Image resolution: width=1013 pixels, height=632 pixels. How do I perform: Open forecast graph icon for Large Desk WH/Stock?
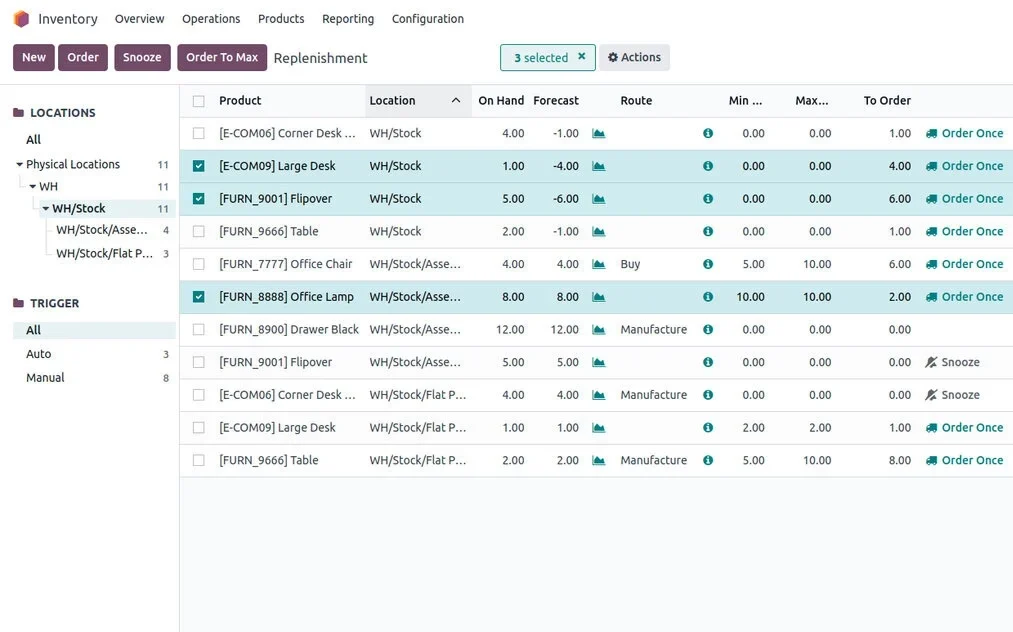pos(599,166)
